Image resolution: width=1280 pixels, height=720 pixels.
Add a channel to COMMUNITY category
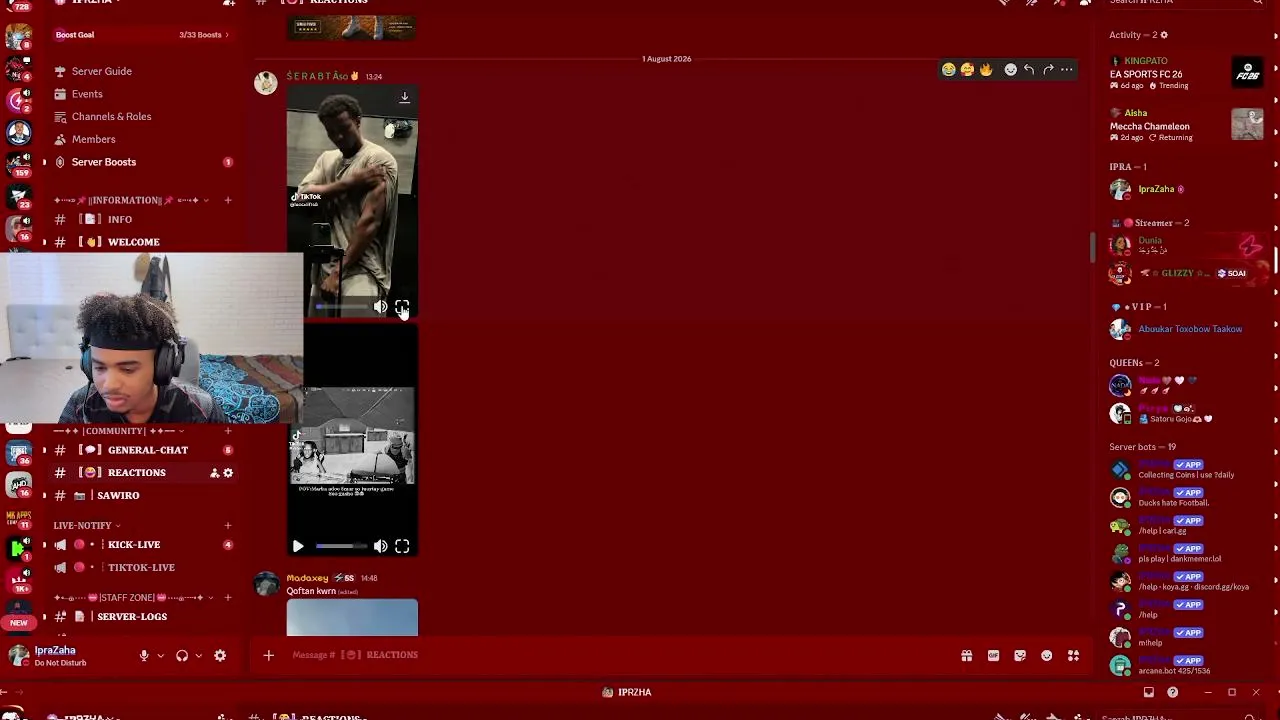(x=227, y=431)
